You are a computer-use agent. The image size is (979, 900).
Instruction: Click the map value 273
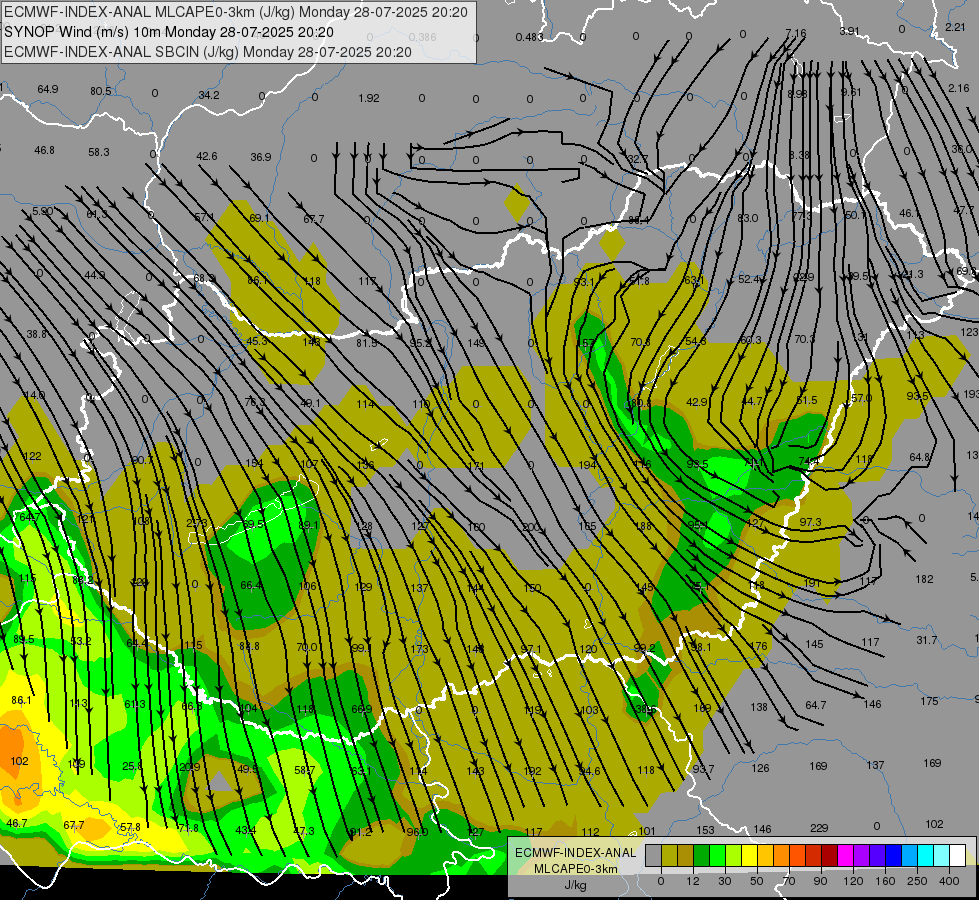point(197,523)
